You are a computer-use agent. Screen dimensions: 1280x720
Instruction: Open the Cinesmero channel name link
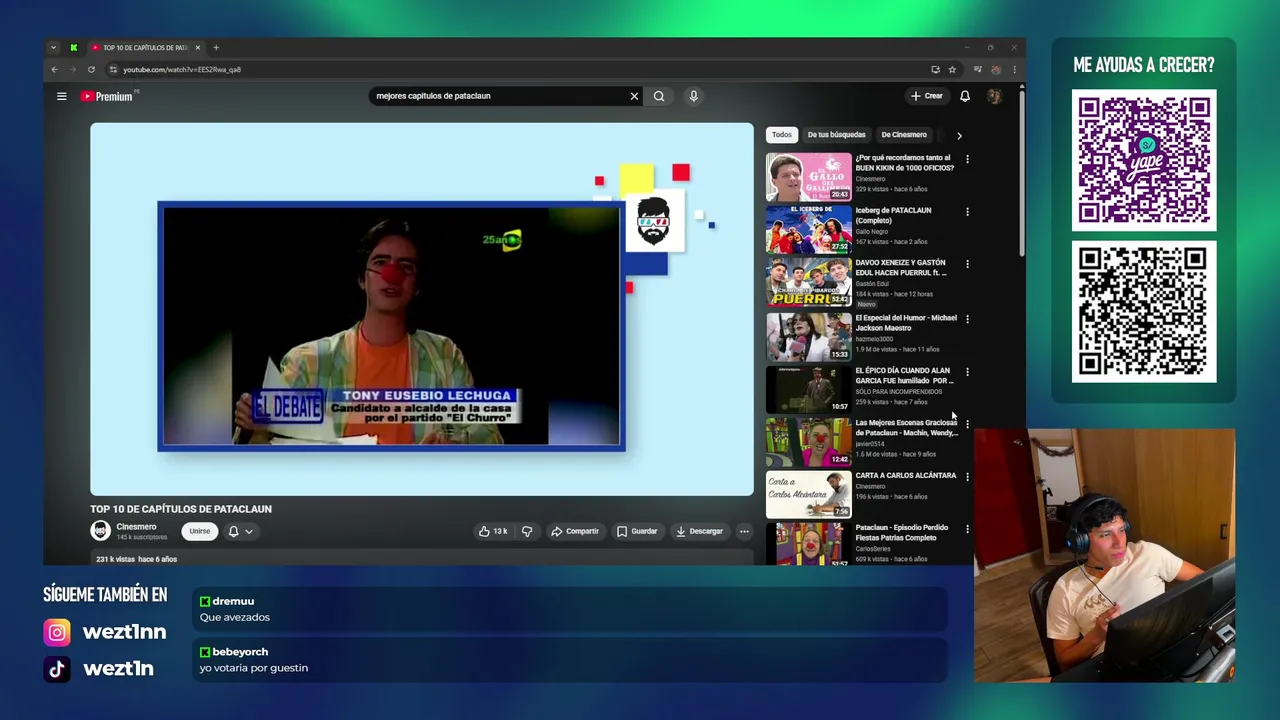(136, 526)
